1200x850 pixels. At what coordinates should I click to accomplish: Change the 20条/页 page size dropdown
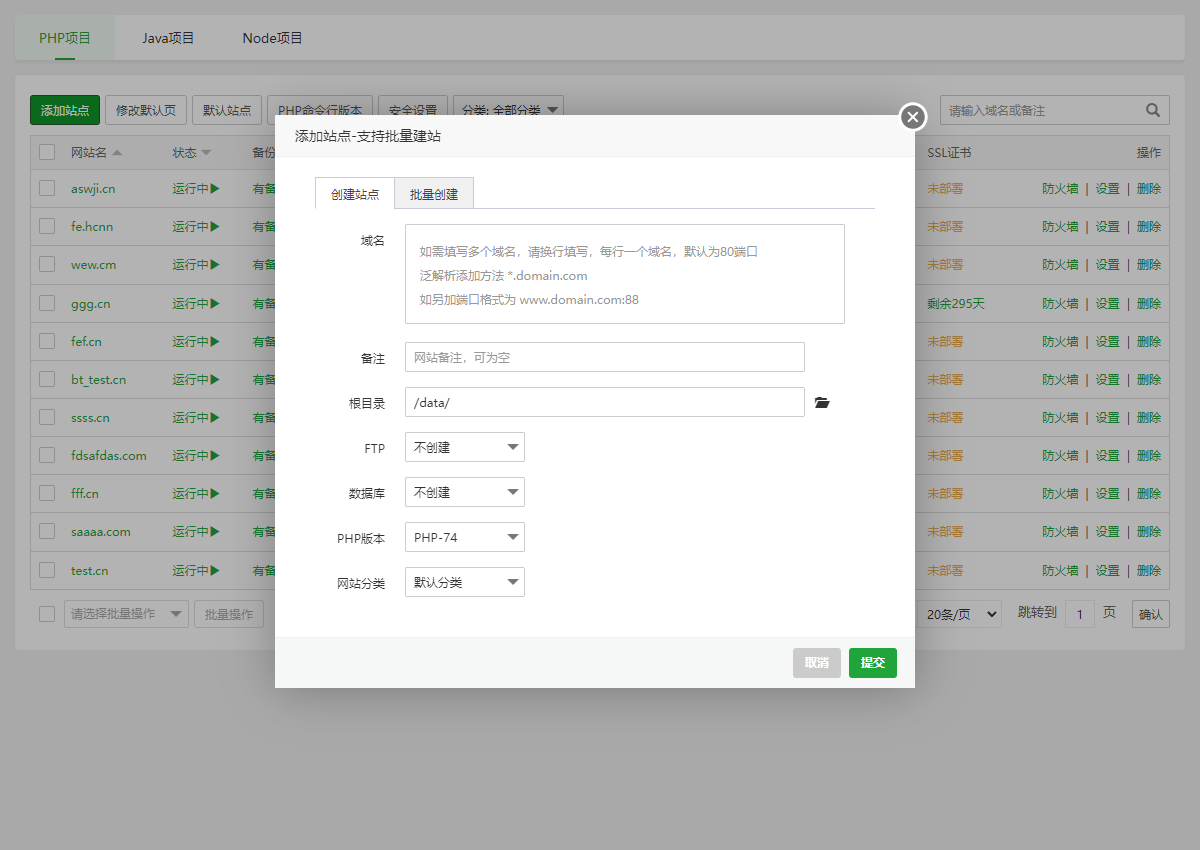[959, 613]
